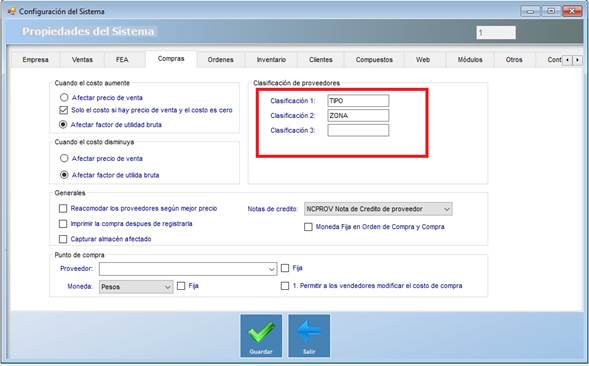Click the application icon in title bar

click(x=12, y=11)
